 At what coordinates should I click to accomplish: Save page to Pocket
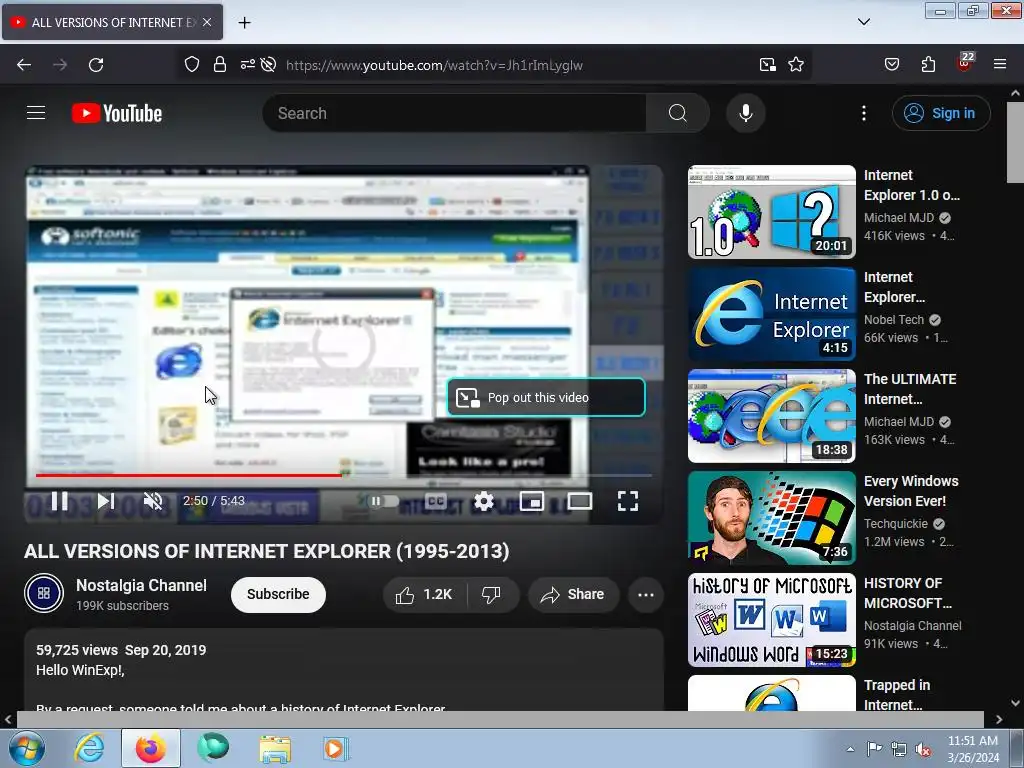(891, 65)
